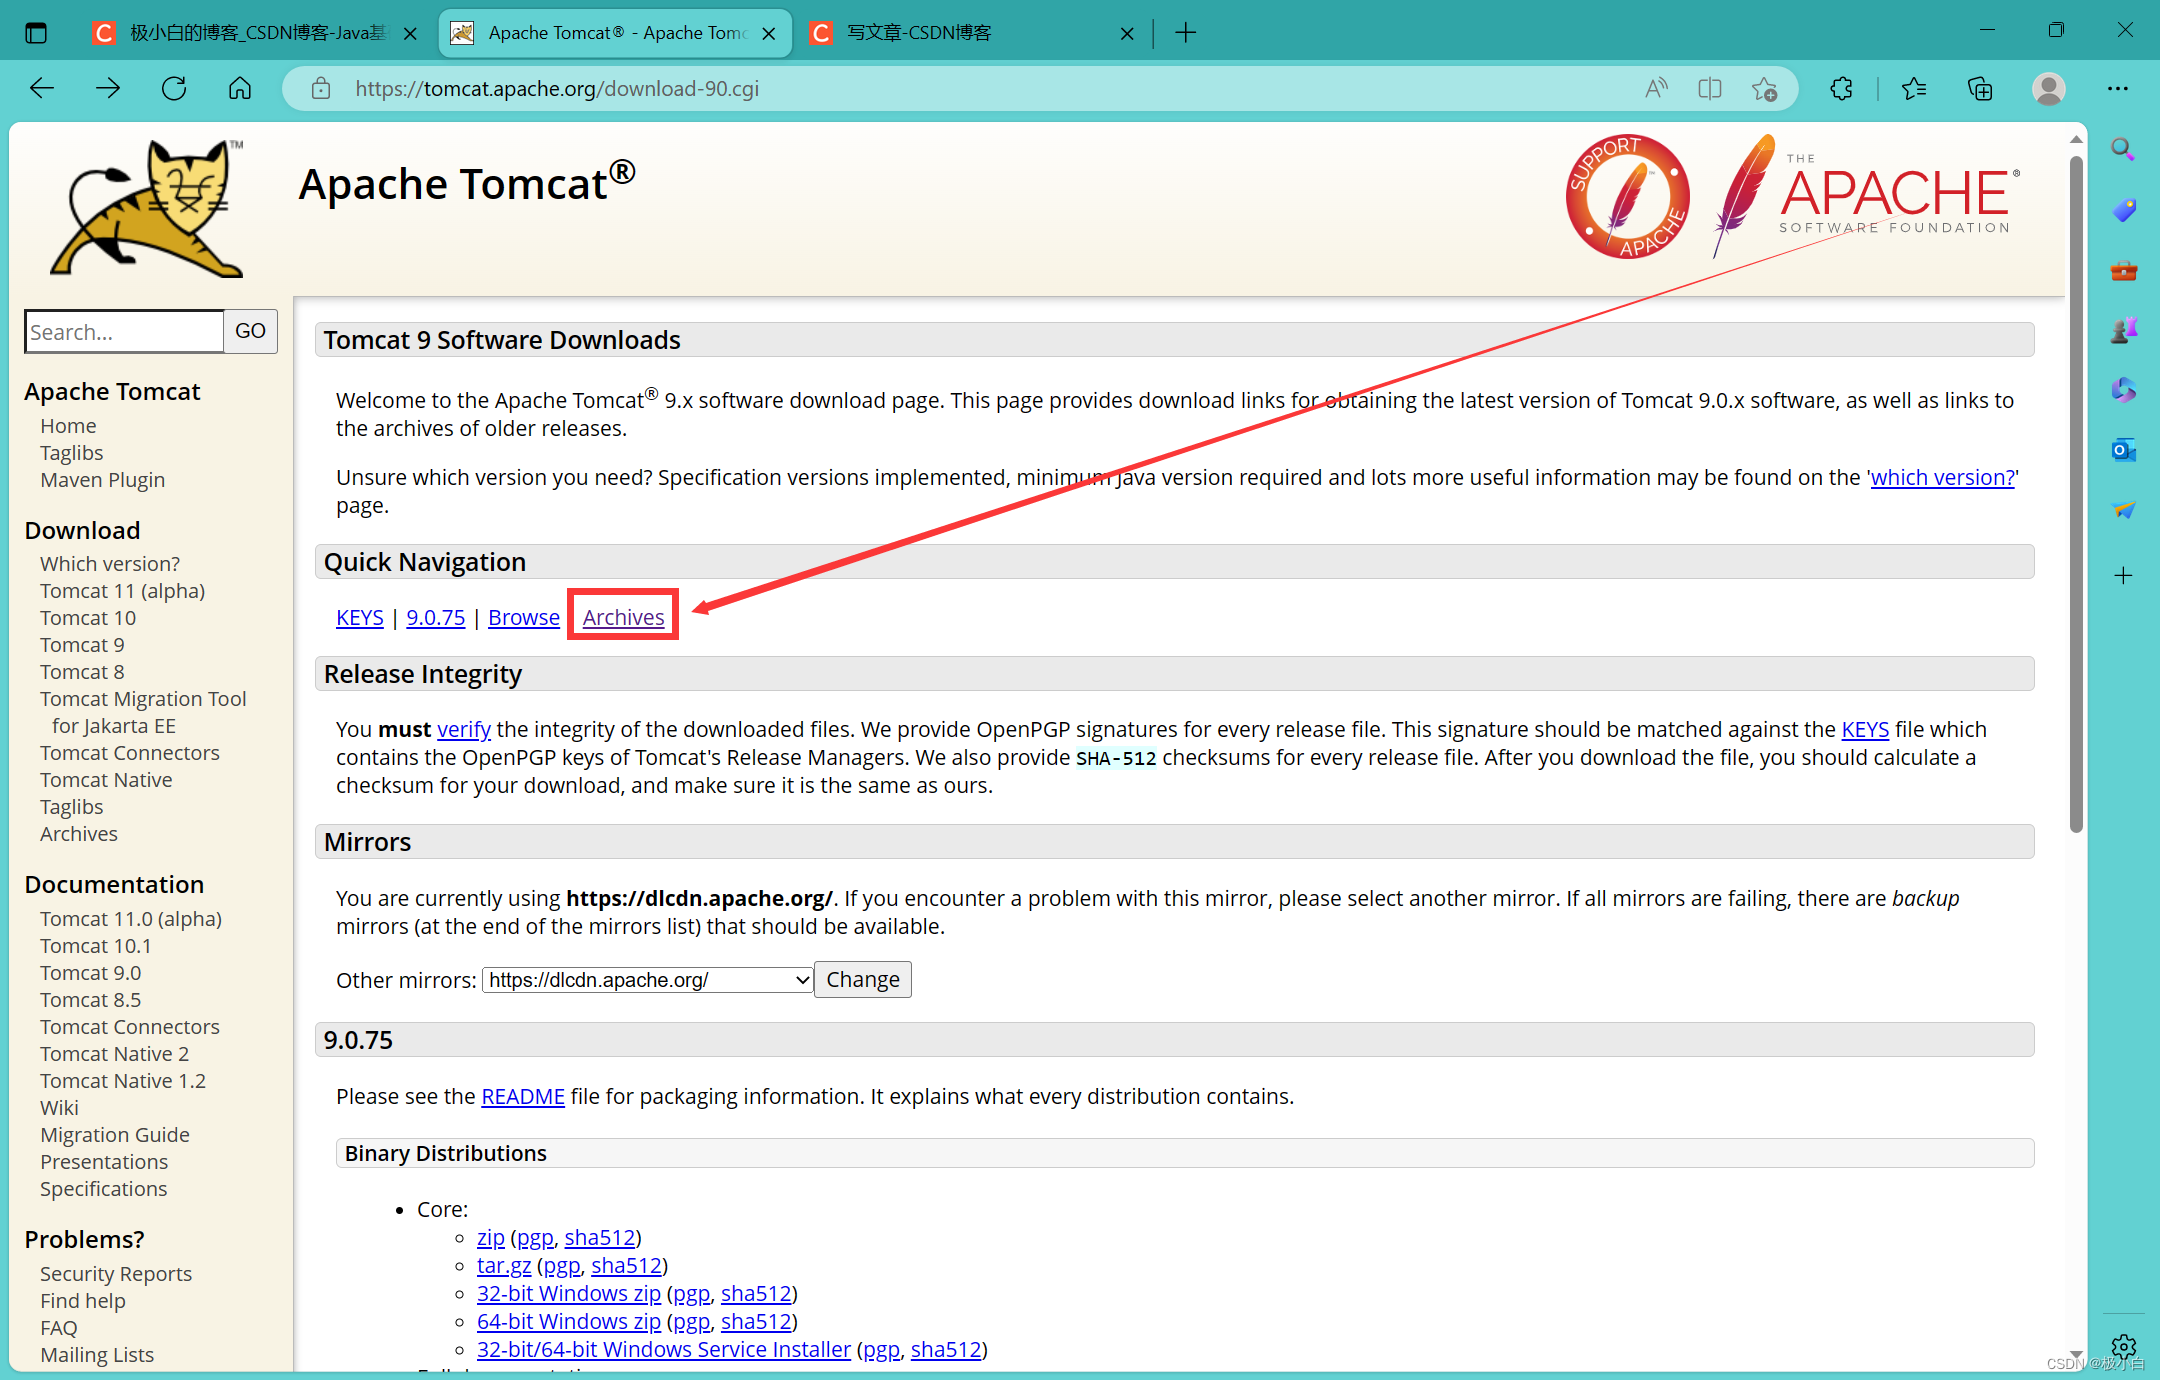Download the 32-bit Windows zip
The width and height of the screenshot is (2160, 1380).
point(569,1293)
